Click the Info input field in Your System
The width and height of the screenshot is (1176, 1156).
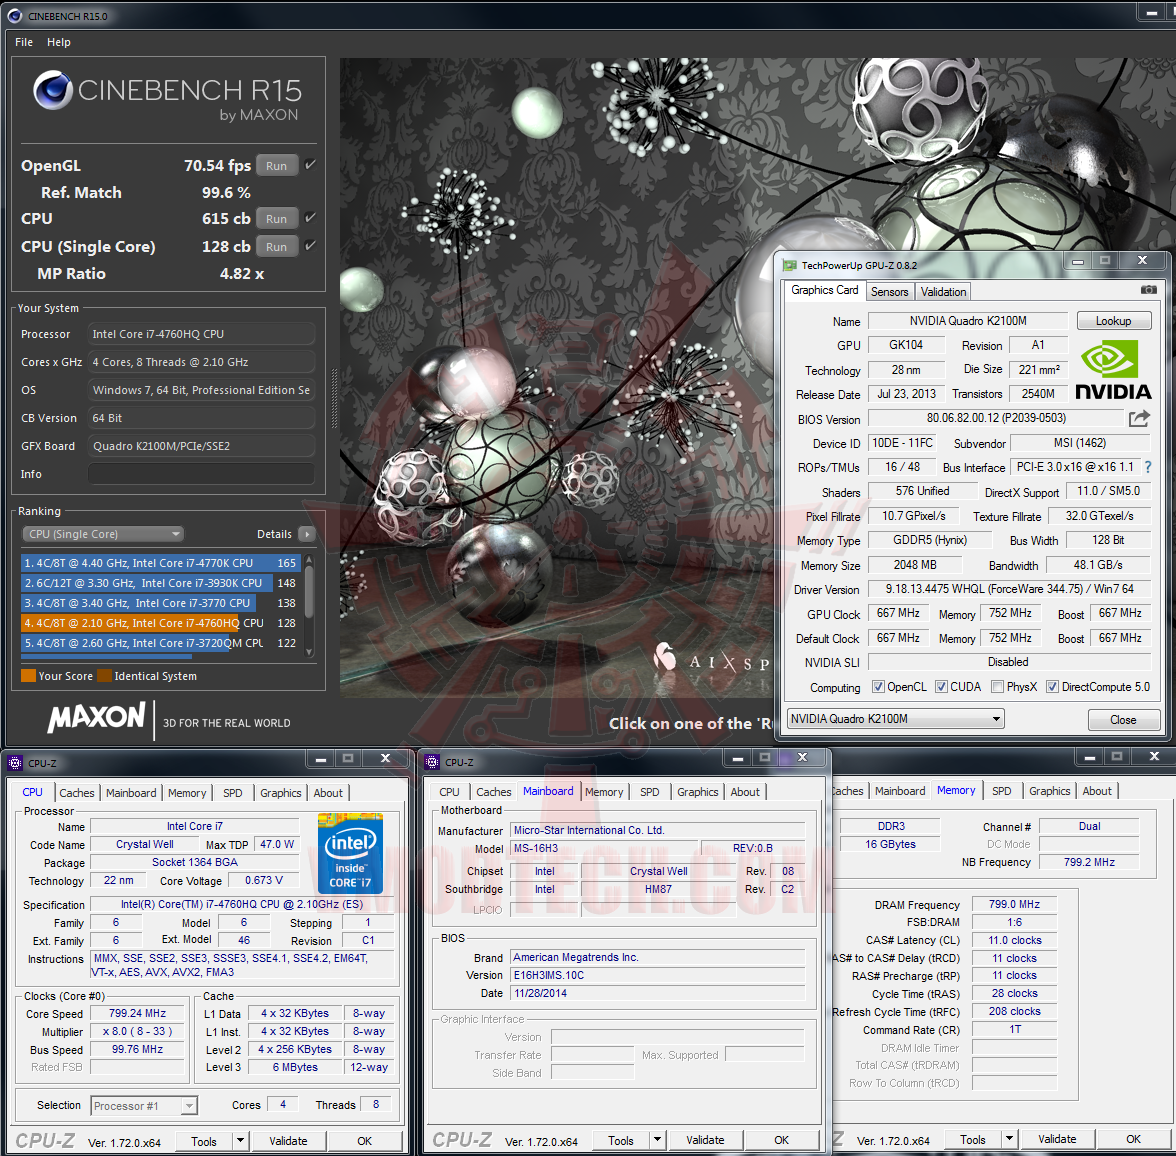point(201,474)
